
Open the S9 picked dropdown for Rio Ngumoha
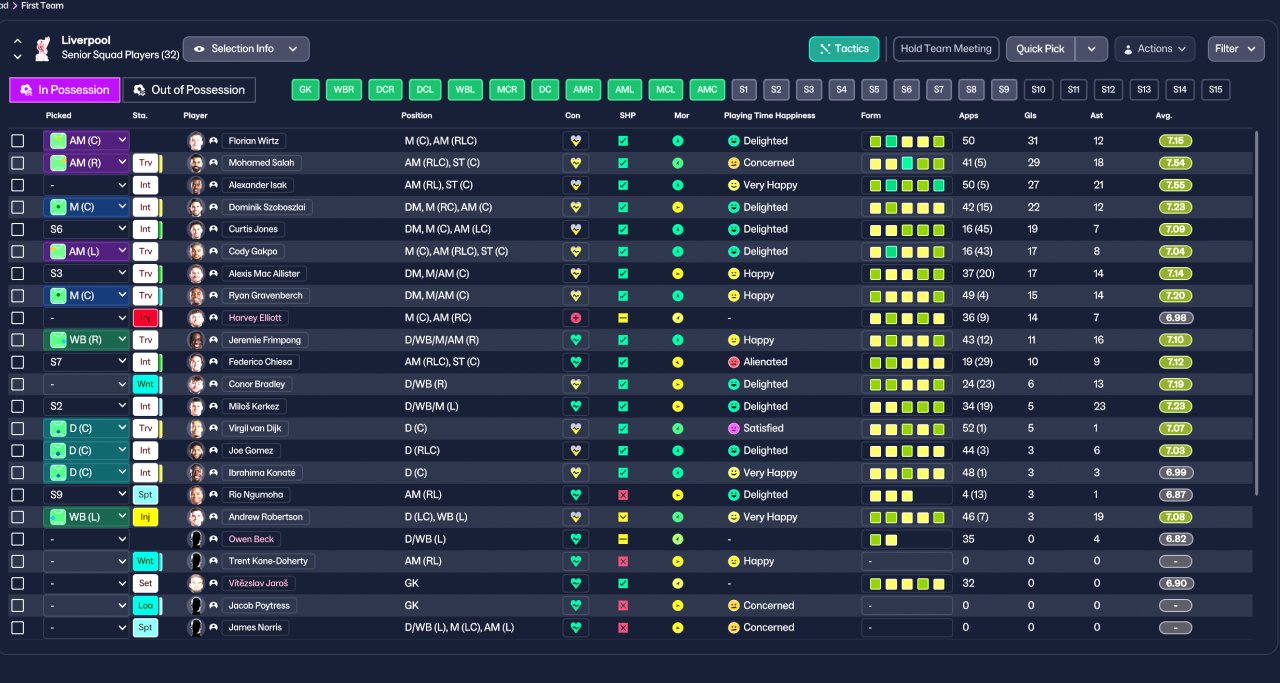[87, 495]
